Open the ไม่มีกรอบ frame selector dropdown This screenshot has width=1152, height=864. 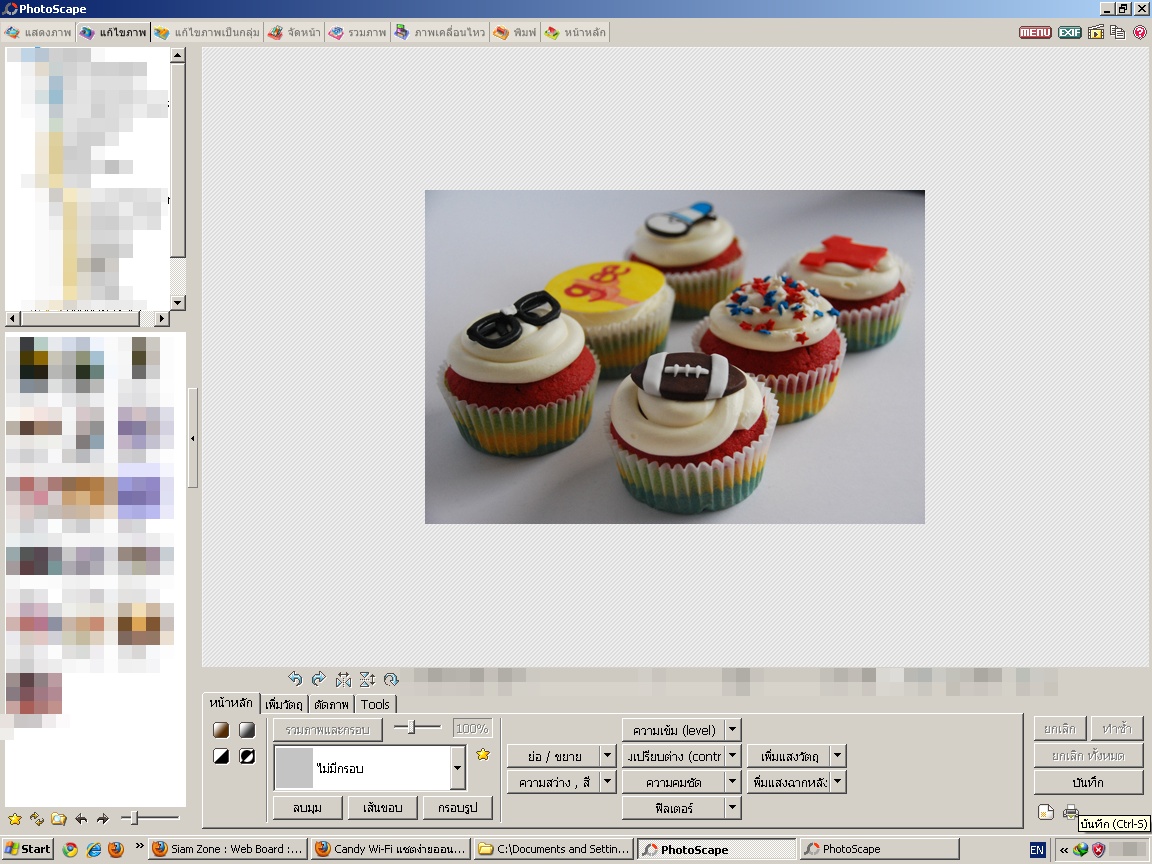(458, 768)
